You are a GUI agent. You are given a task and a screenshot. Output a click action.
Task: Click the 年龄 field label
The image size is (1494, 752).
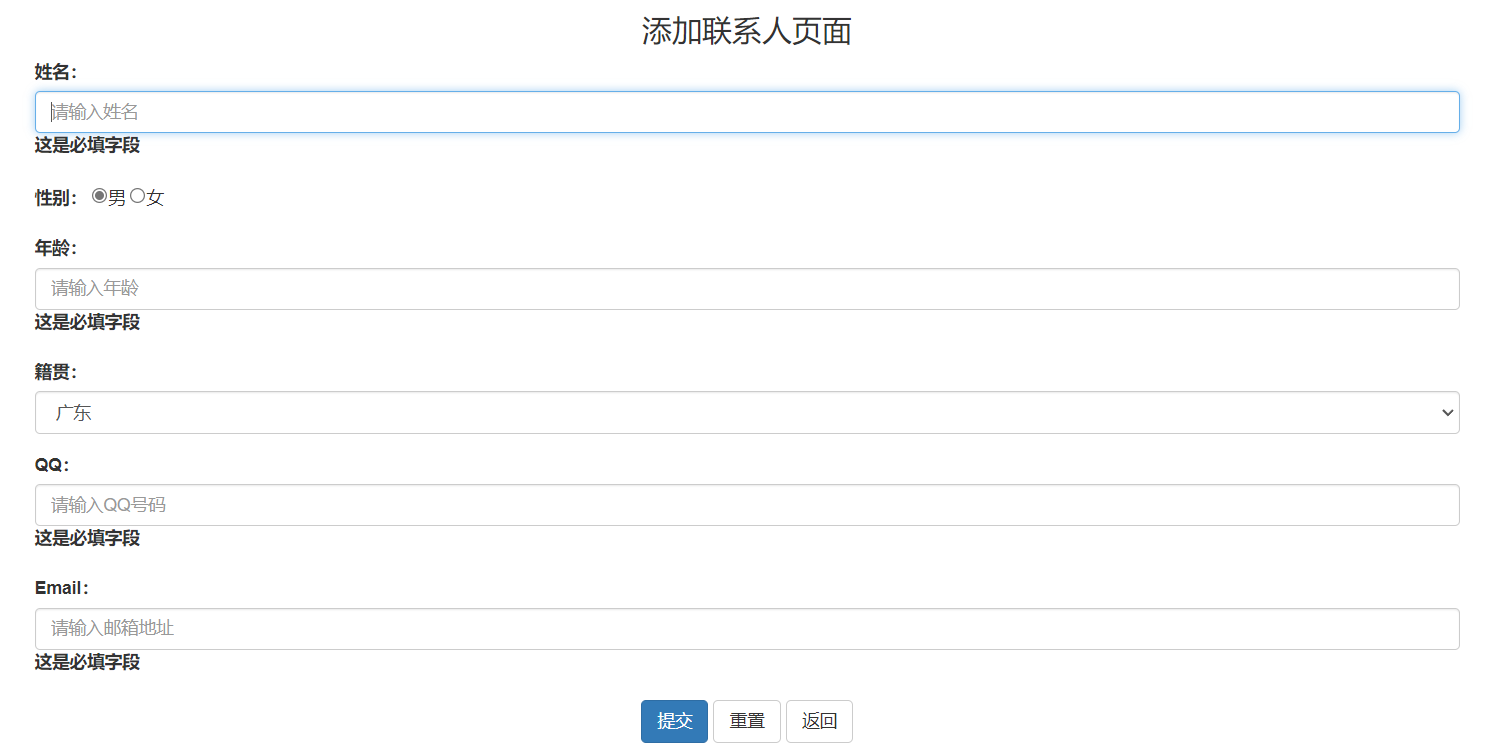(x=54, y=247)
